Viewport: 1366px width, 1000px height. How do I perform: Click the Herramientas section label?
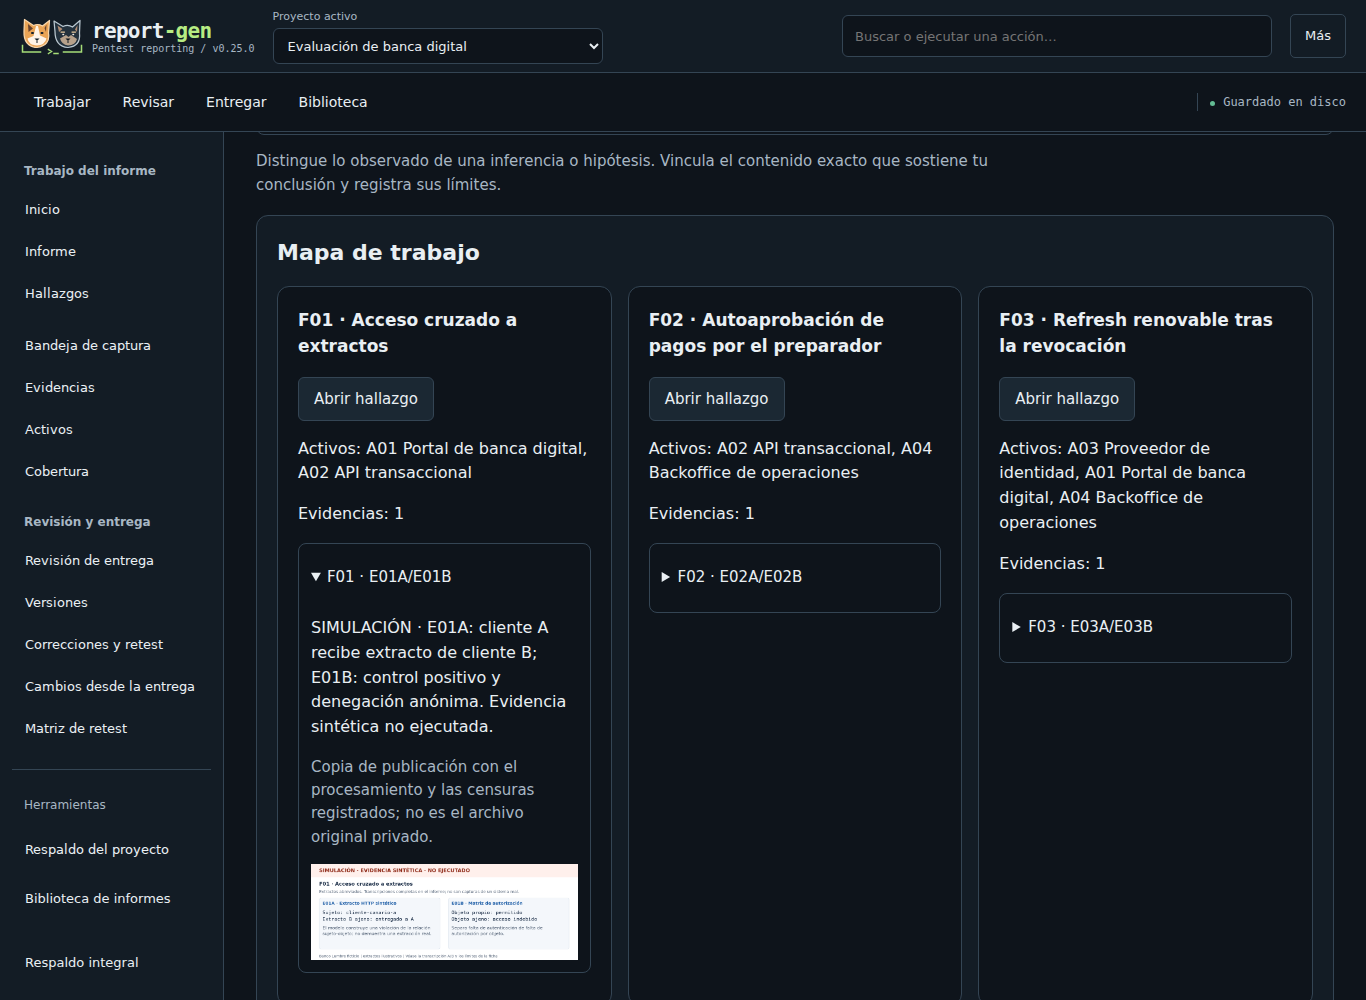[65, 805]
